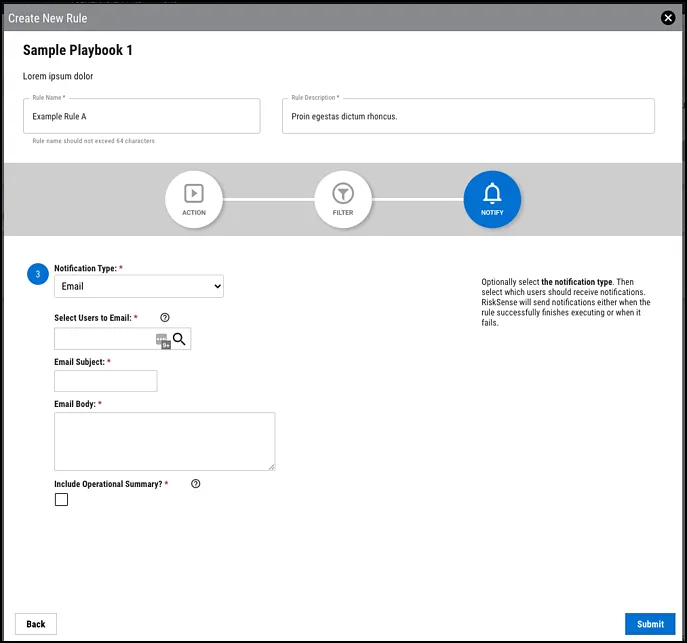Viewport: 687px width, 643px height.
Task: Click the notification type help paragraph
Action: [566, 302]
